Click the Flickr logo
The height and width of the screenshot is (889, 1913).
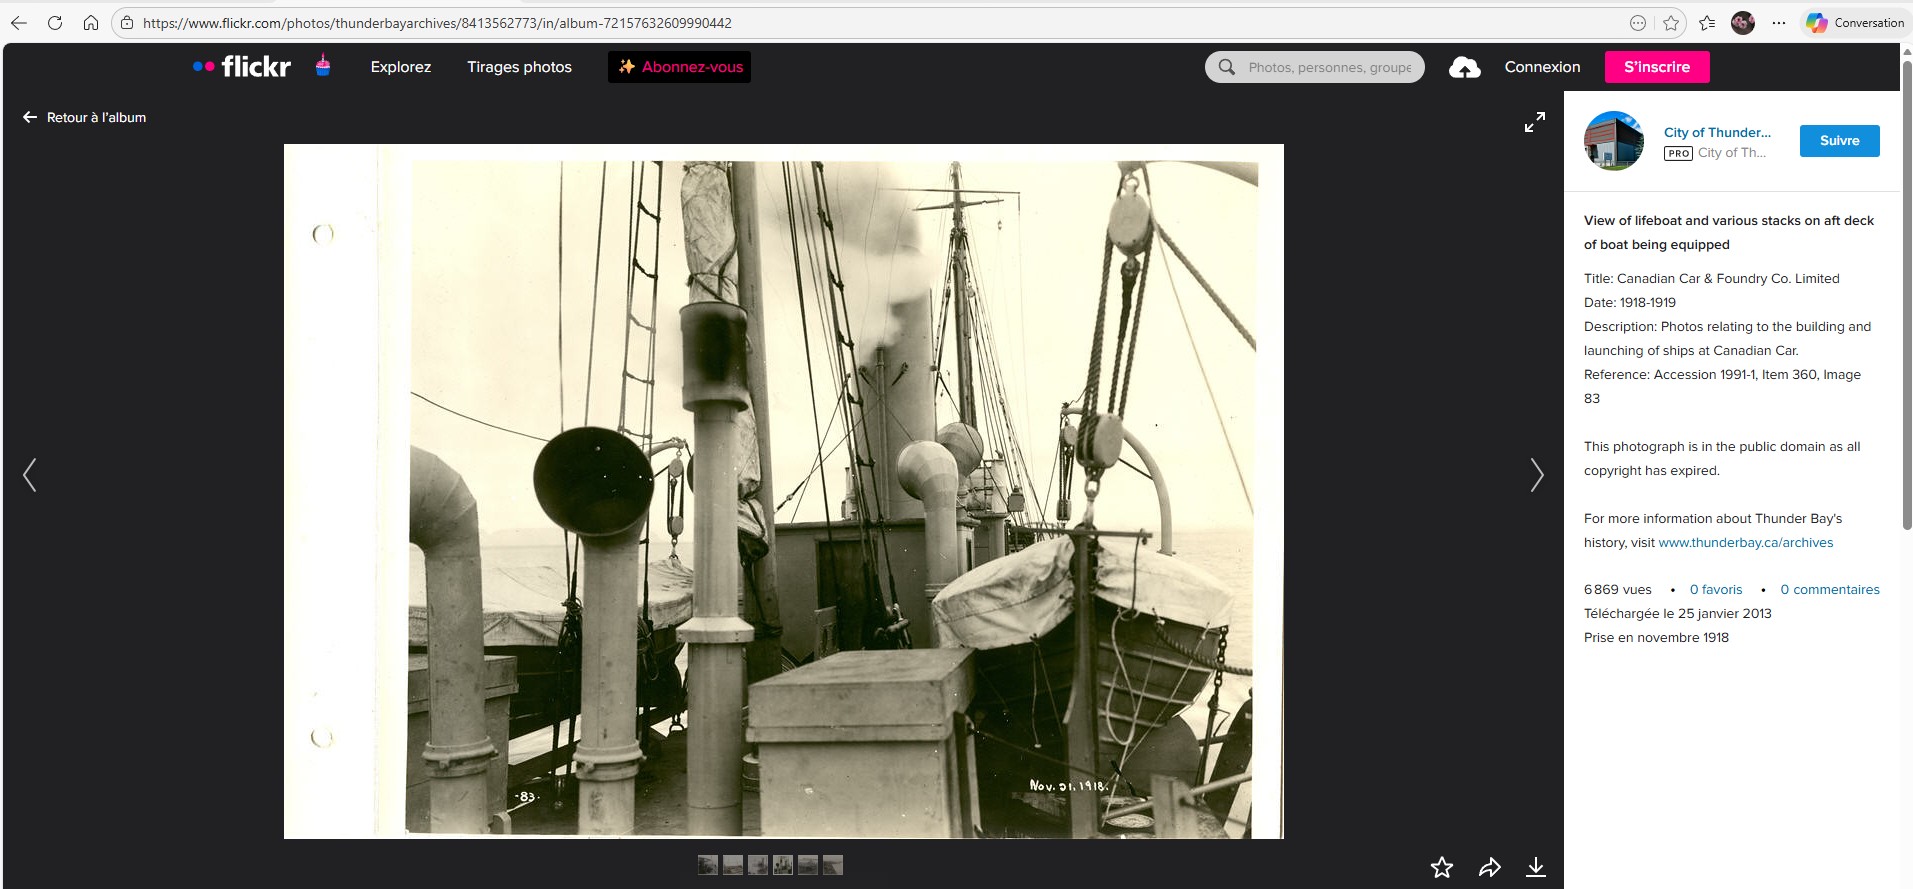point(242,67)
